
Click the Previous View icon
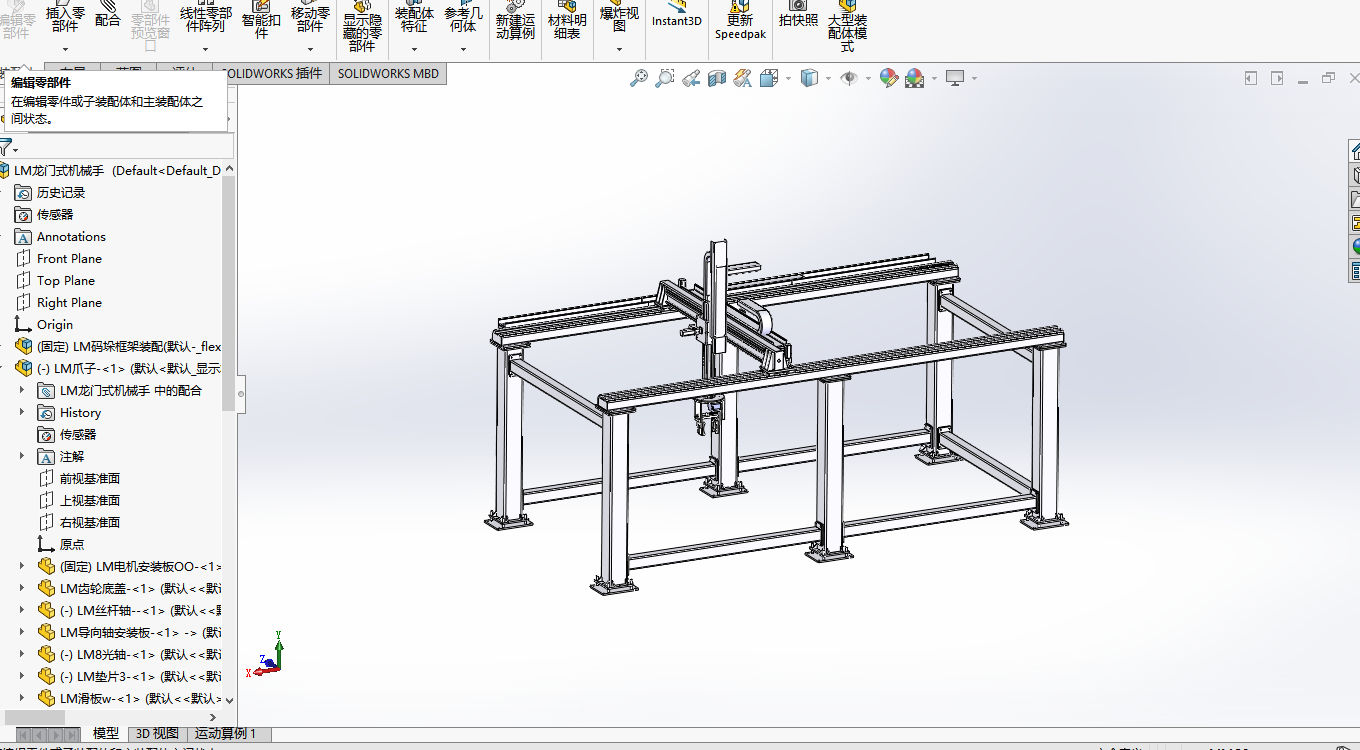tap(691, 78)
